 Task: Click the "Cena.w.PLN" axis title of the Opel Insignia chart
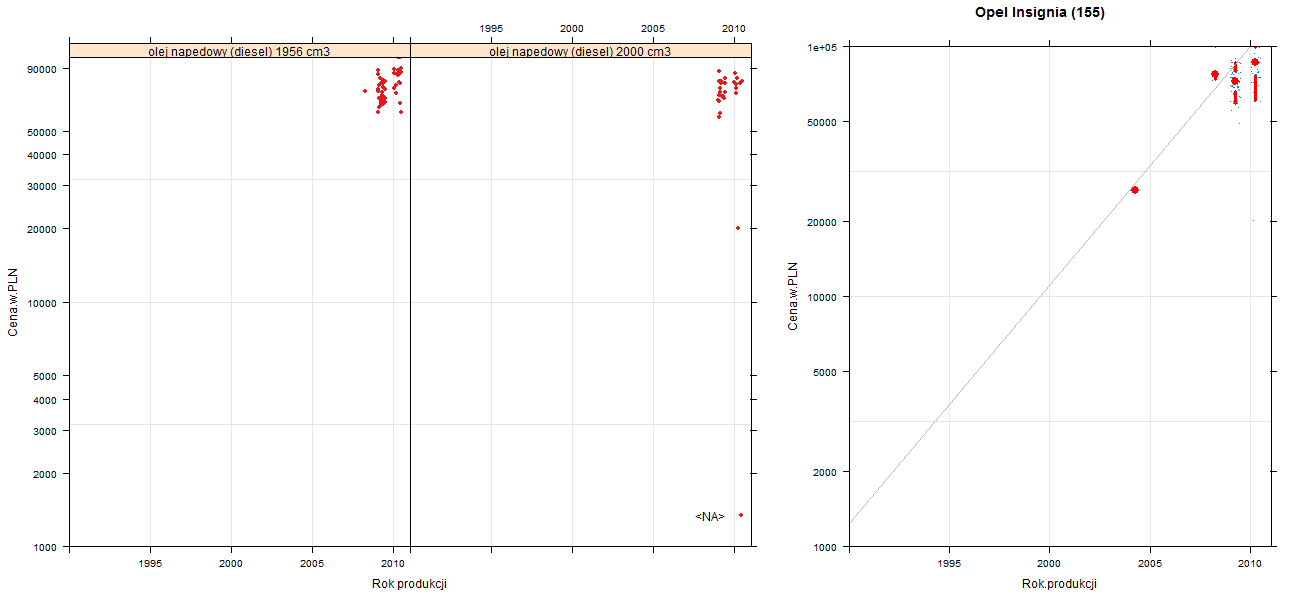pyautogui.click(x=793, y=296)
